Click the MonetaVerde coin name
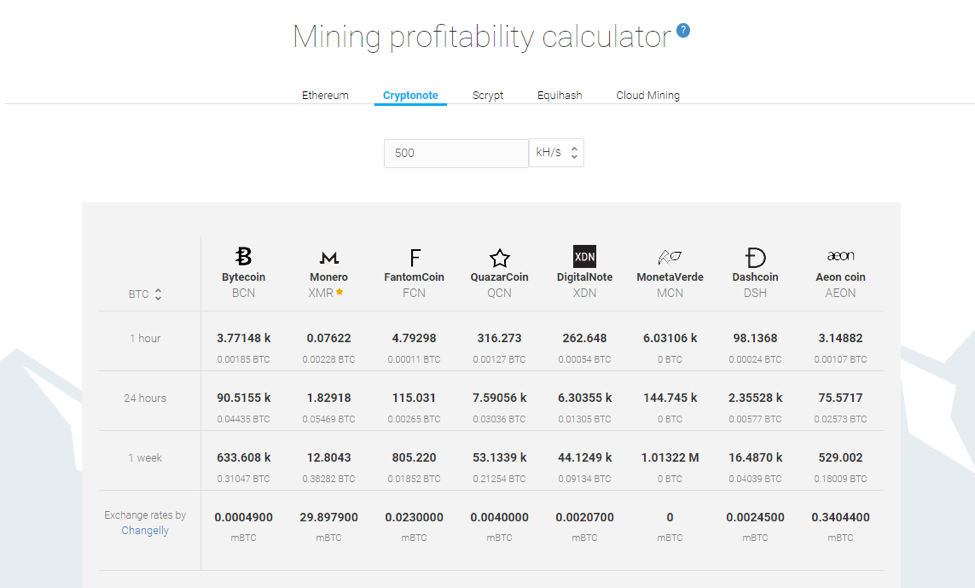Viewport: 975px width, 588px height. click(x=670, y=277)
